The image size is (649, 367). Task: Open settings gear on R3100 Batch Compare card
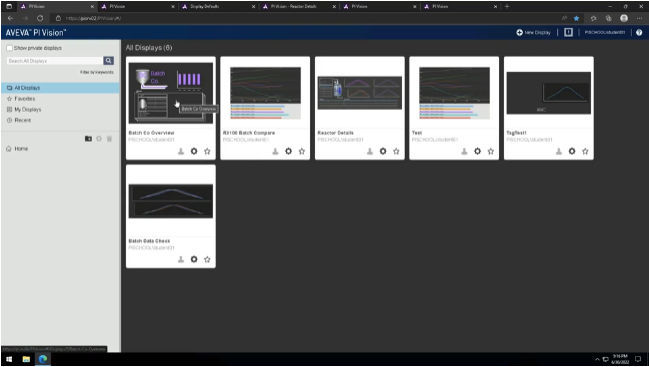288,151
